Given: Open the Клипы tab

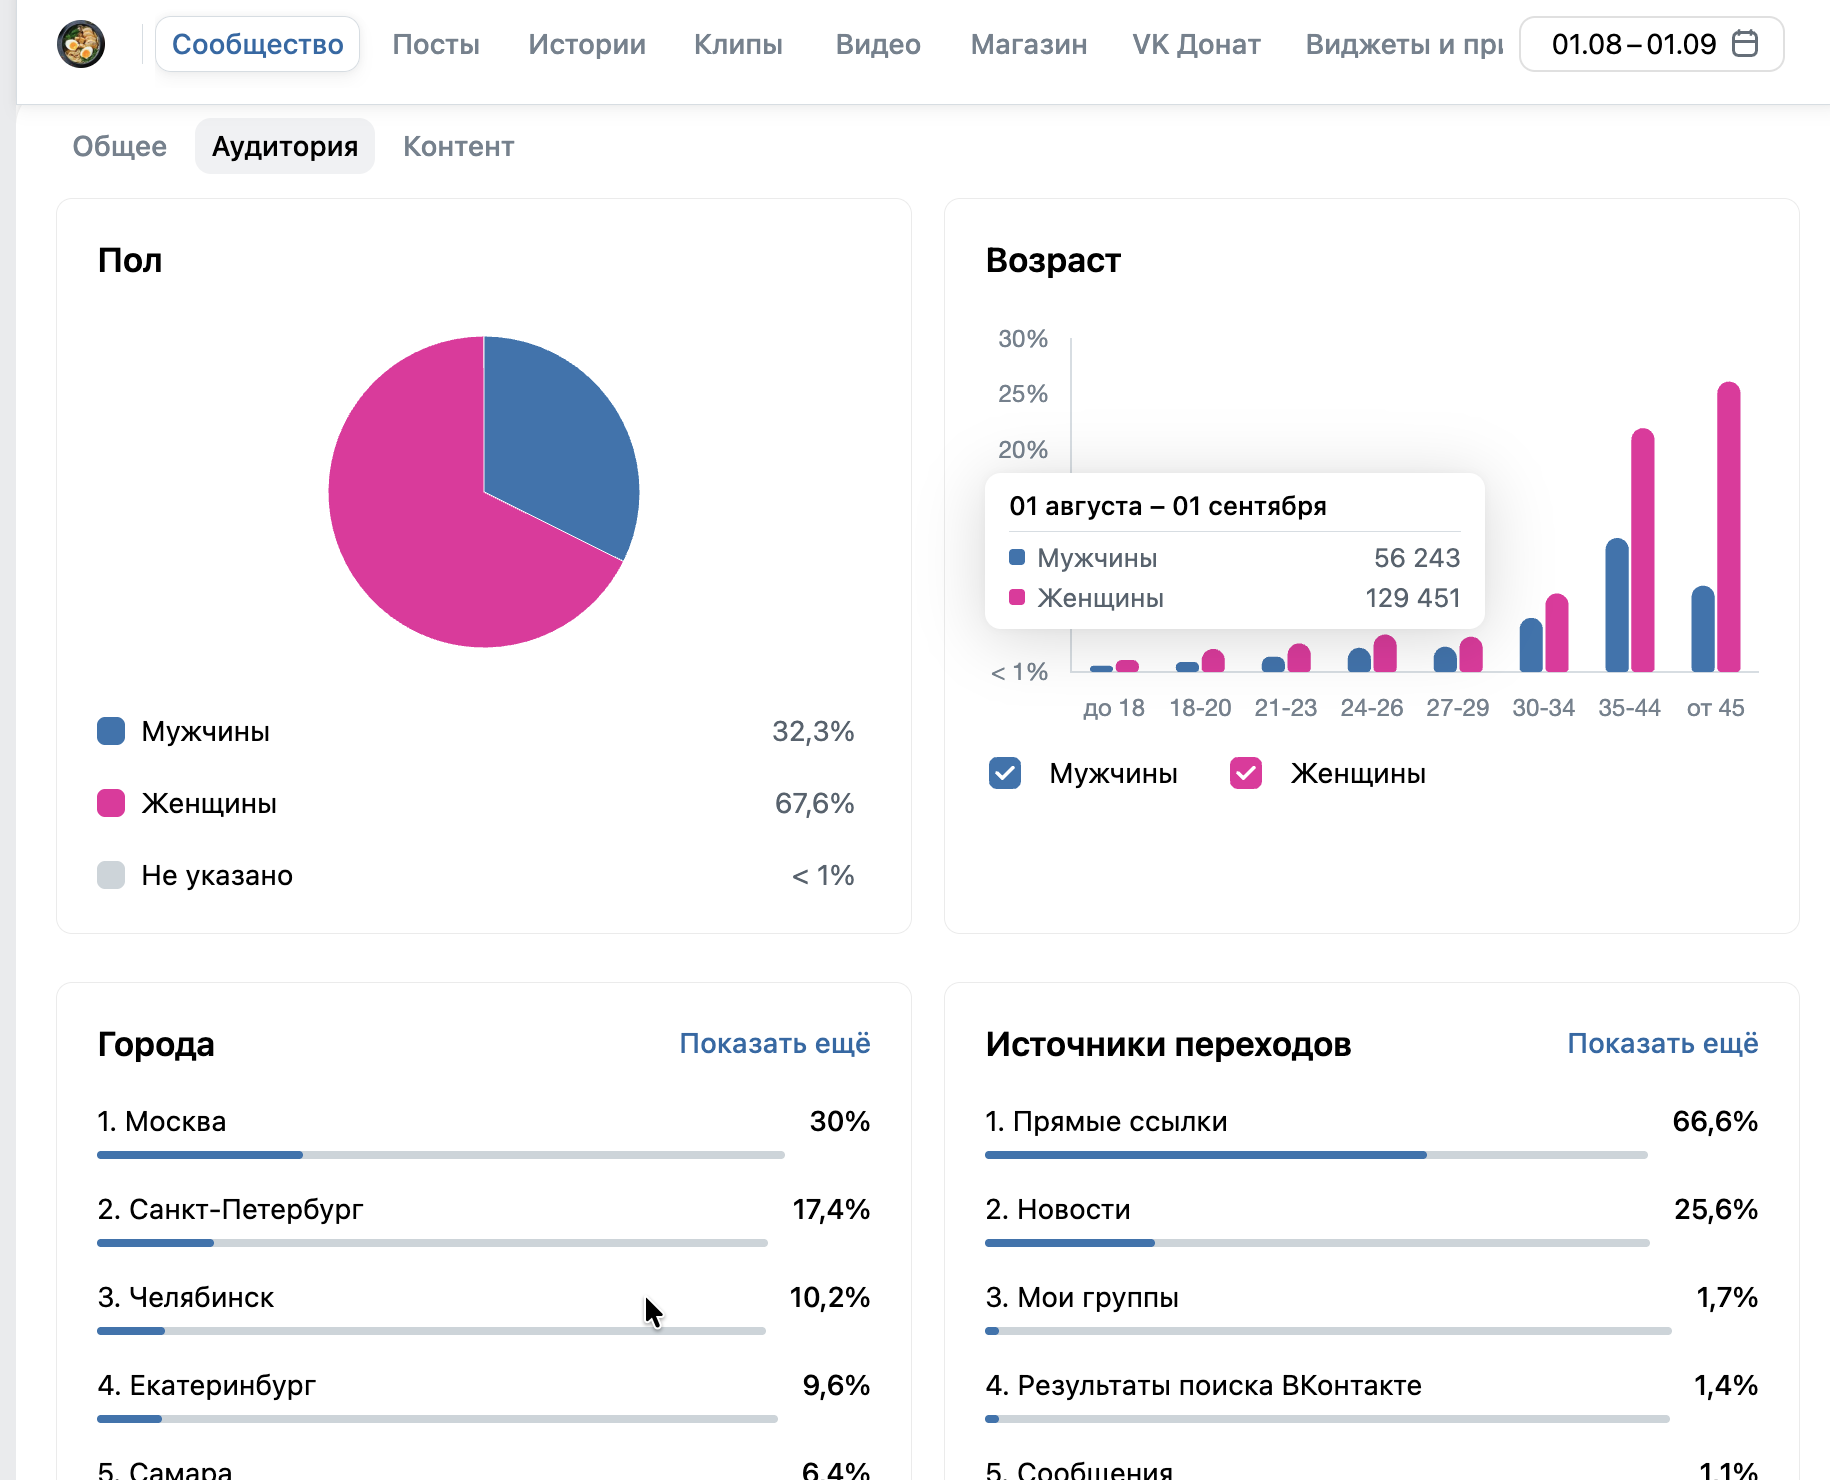Looking at the screenshot, I should pyautogui.click(x=738, y=44).
